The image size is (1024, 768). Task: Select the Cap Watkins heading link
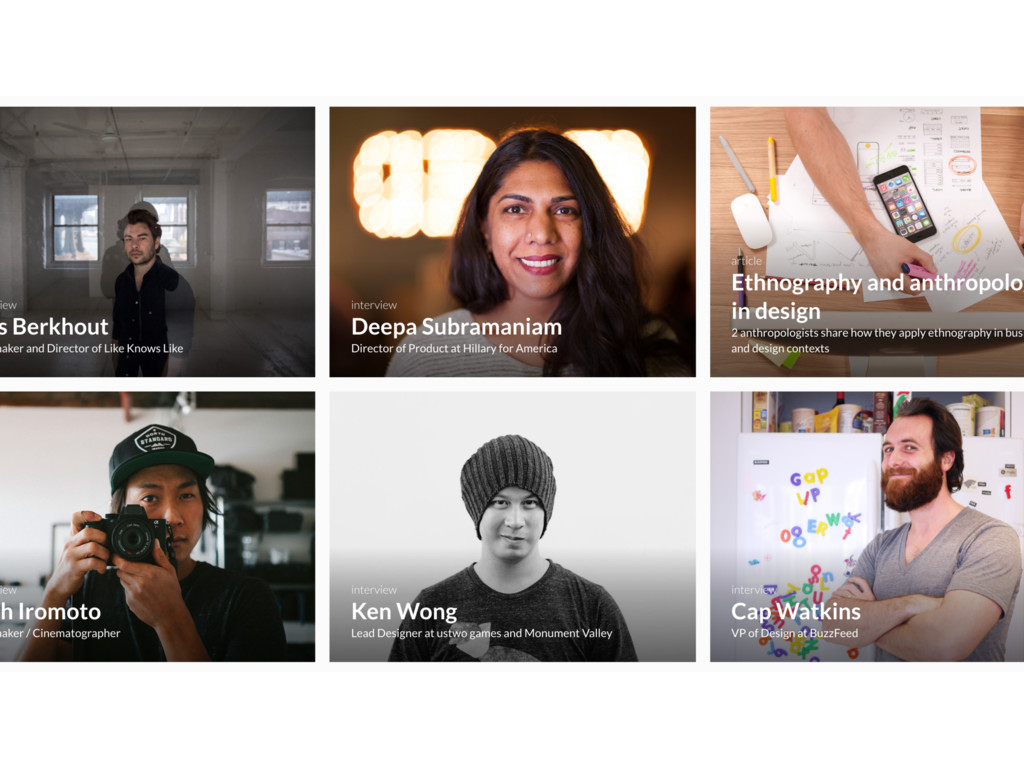tap(795, 611)
